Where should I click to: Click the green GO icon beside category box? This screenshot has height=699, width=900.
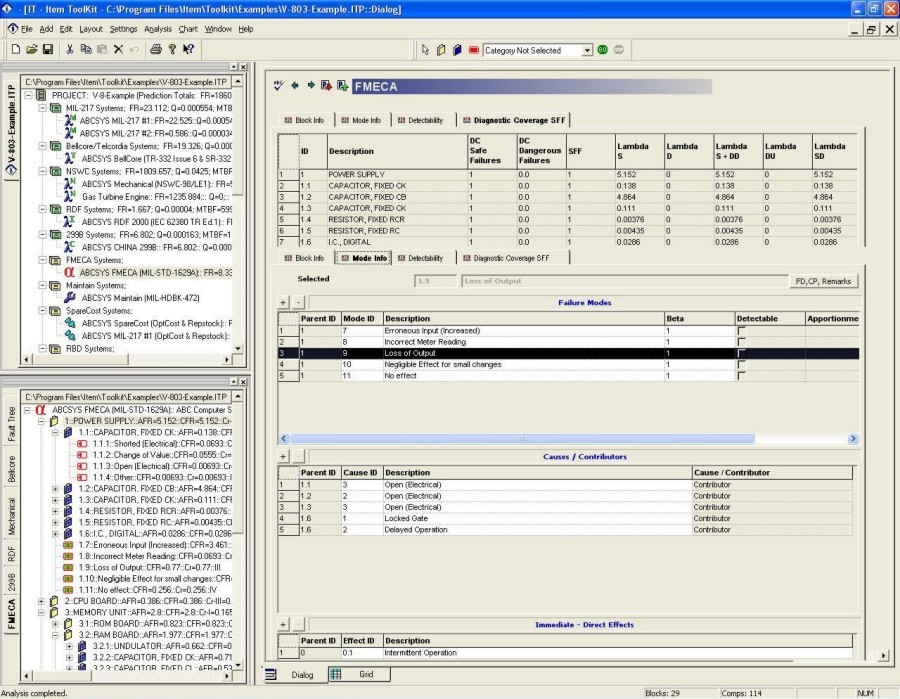pos(602,50)
